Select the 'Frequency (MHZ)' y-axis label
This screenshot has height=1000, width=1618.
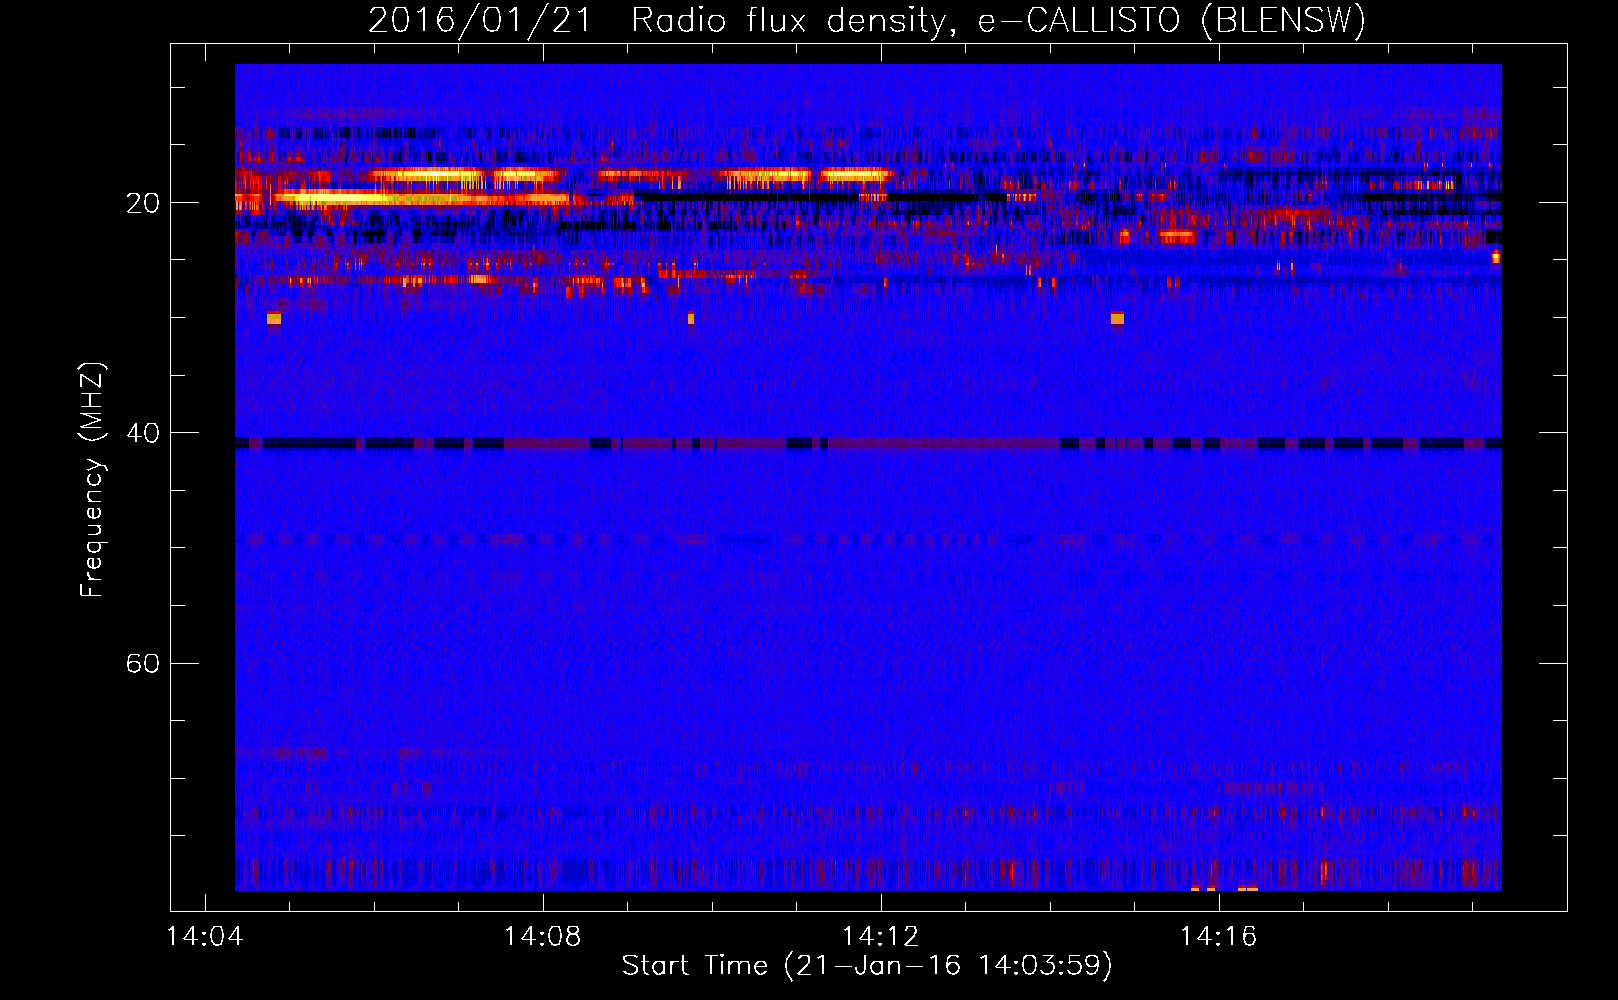pyautogui.click(x=92, y=480)
